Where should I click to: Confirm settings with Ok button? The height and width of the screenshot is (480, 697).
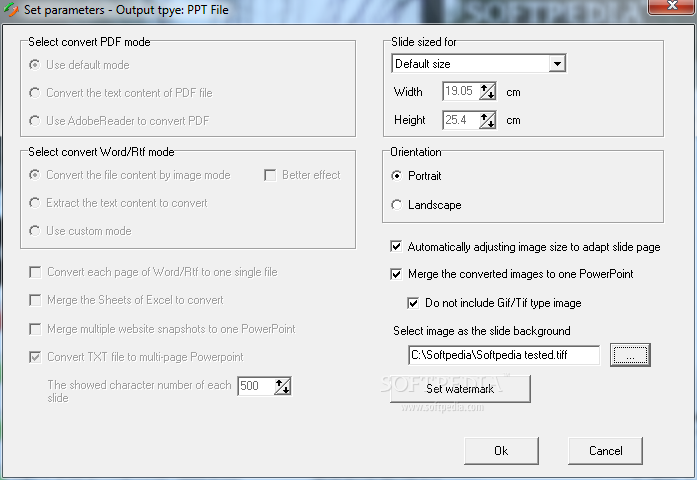[x=501, y=451]
